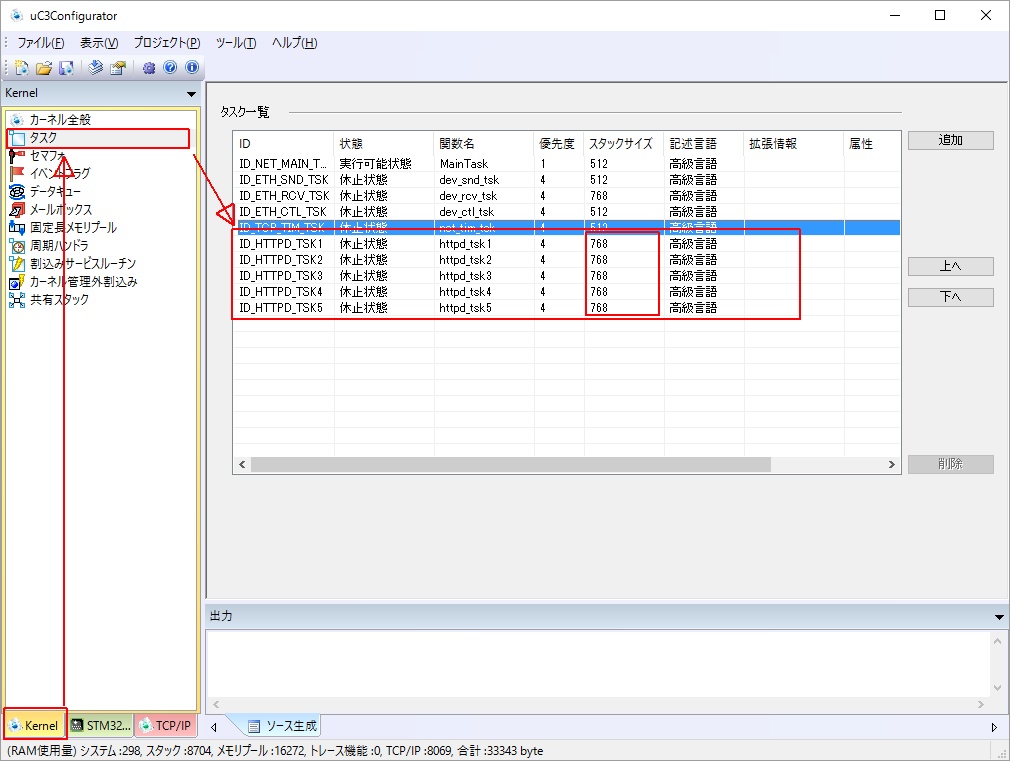The height and width of the screenshot is (761, 1010).
Task: Switch to the TCP/IP tab
Action: click(164, 726)
